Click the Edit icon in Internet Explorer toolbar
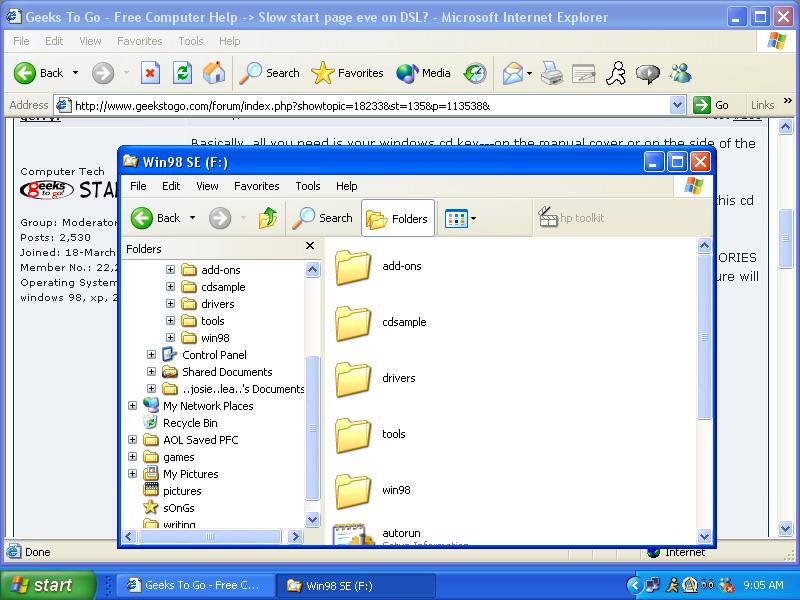The width and height of the screenshot is (800, 600). click(x=584, y=73)
